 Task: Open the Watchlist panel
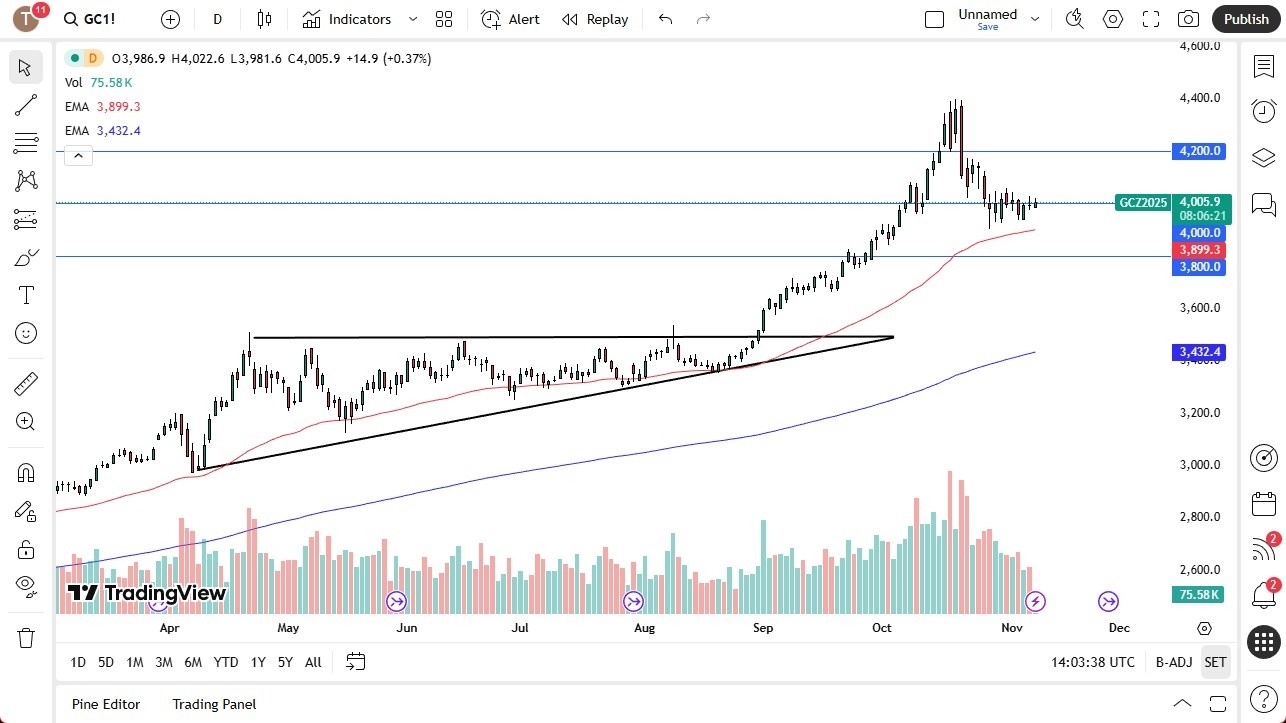coord(1263,66)
